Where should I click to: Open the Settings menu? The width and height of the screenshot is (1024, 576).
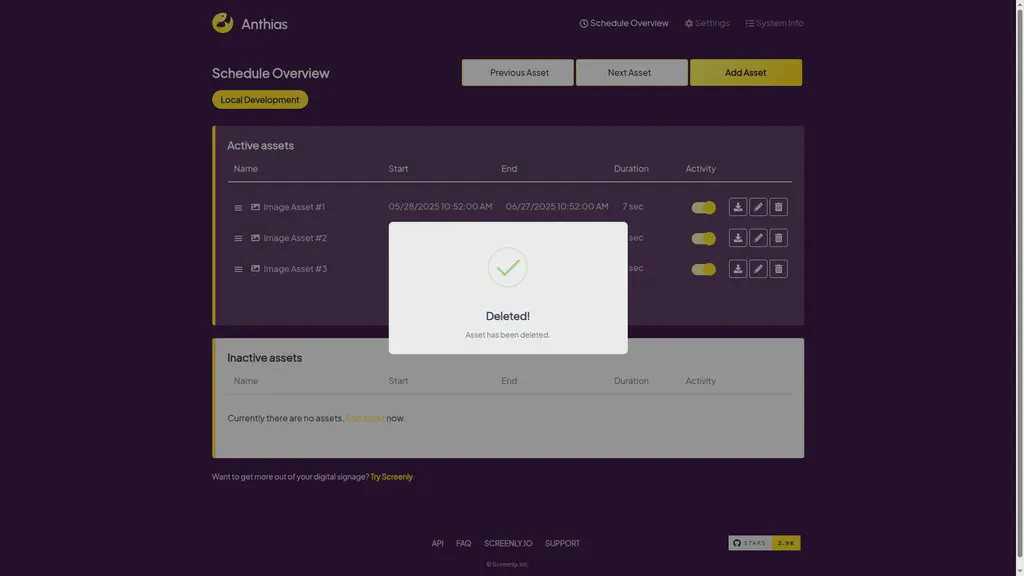pos(707,22)
